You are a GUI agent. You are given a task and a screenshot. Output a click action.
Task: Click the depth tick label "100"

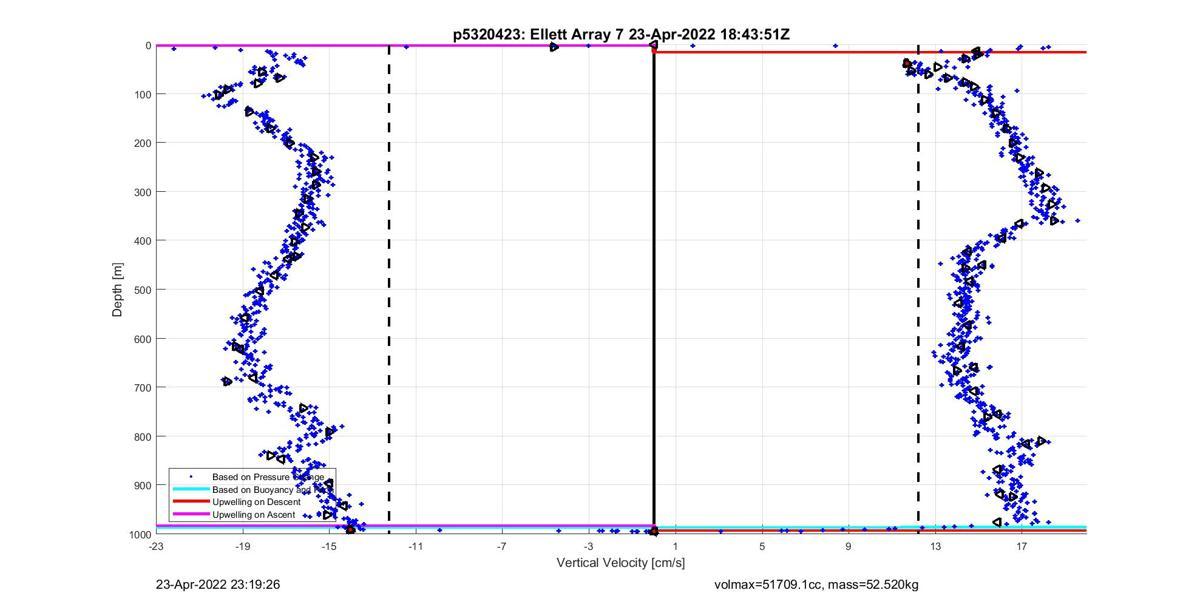(142, 94)
